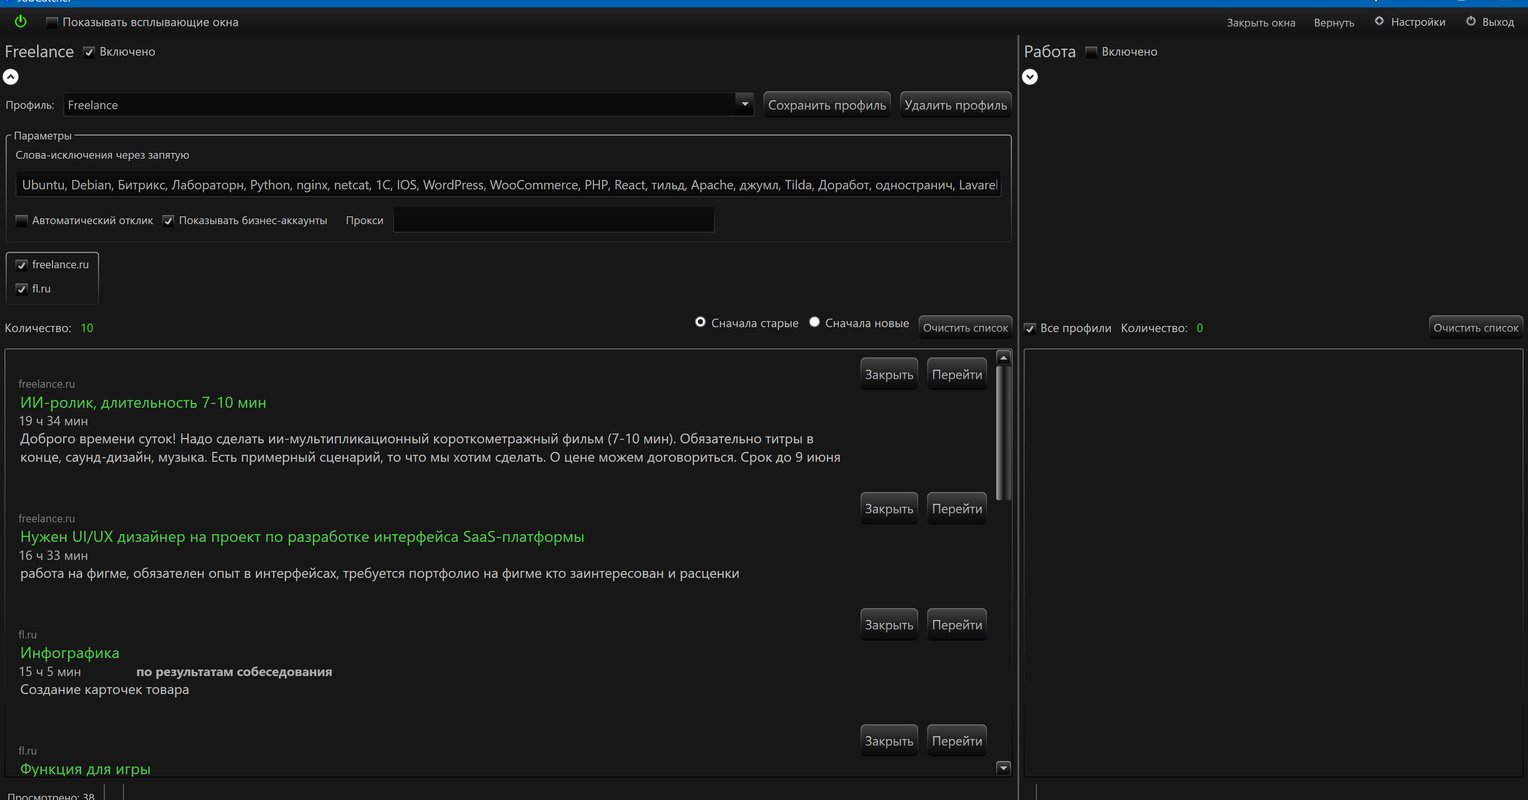
Task: Click the power icon beside Выход
Action: 1471,21
